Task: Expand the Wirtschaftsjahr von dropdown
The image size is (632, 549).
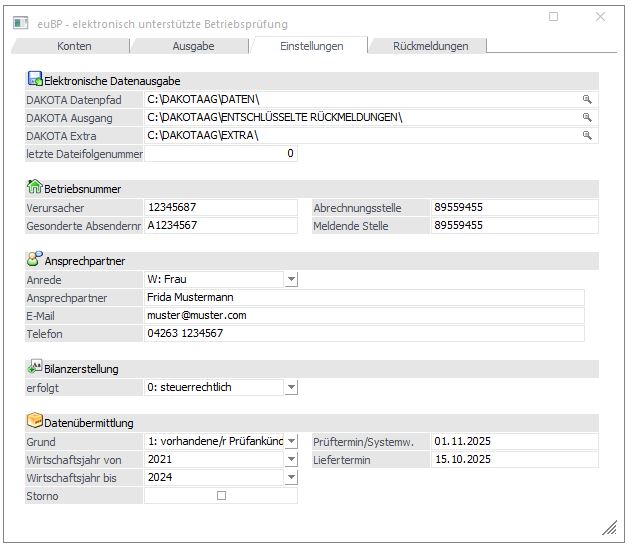Action: (290, 459)
